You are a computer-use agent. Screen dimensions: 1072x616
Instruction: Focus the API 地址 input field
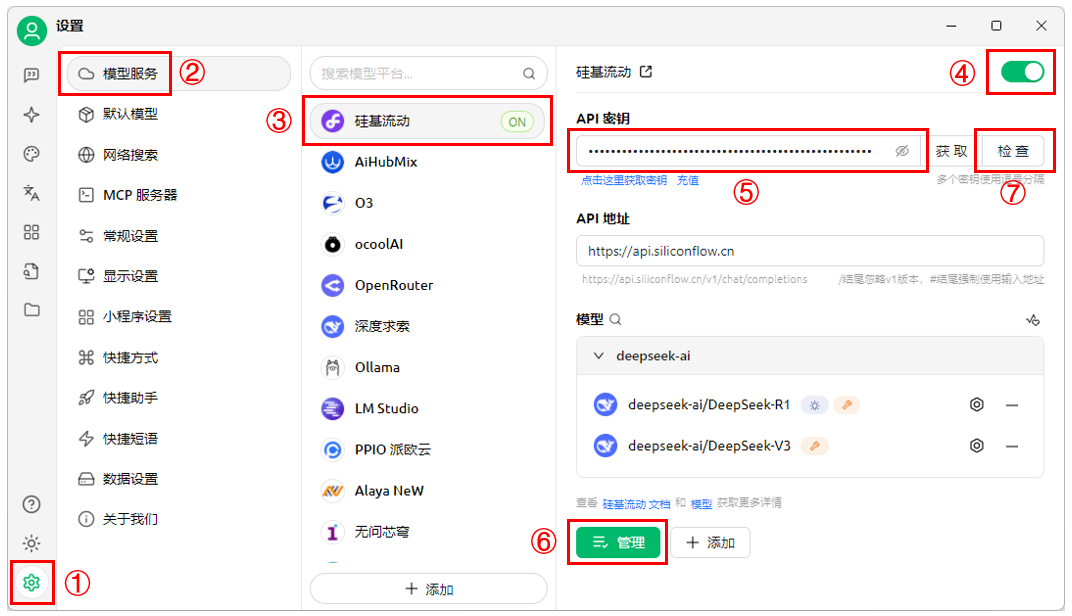810,251
